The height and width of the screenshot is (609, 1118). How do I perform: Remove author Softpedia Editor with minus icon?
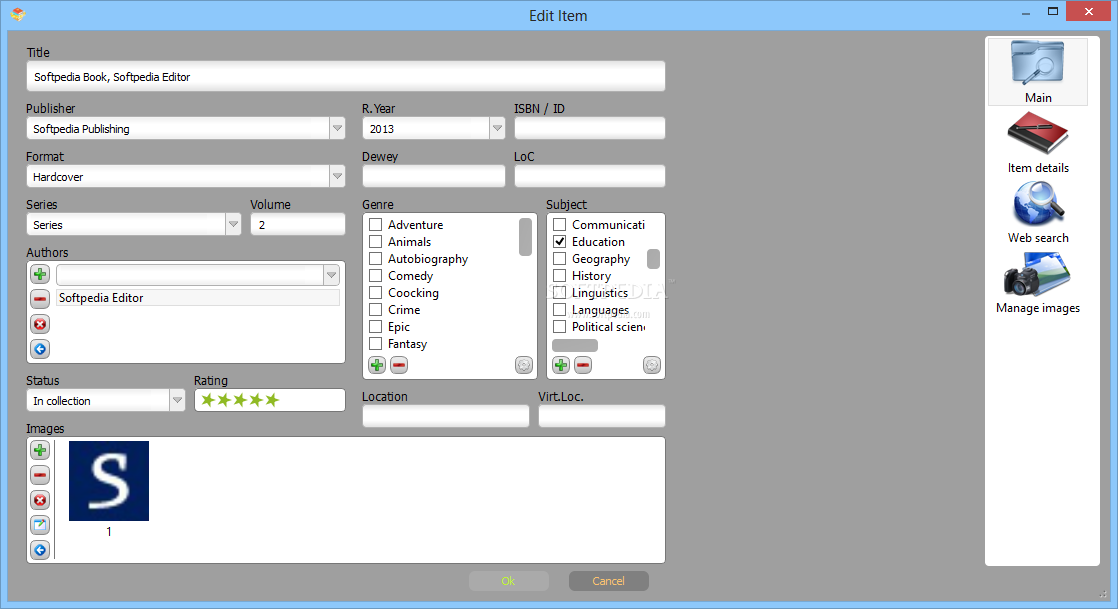click(40, 299)
